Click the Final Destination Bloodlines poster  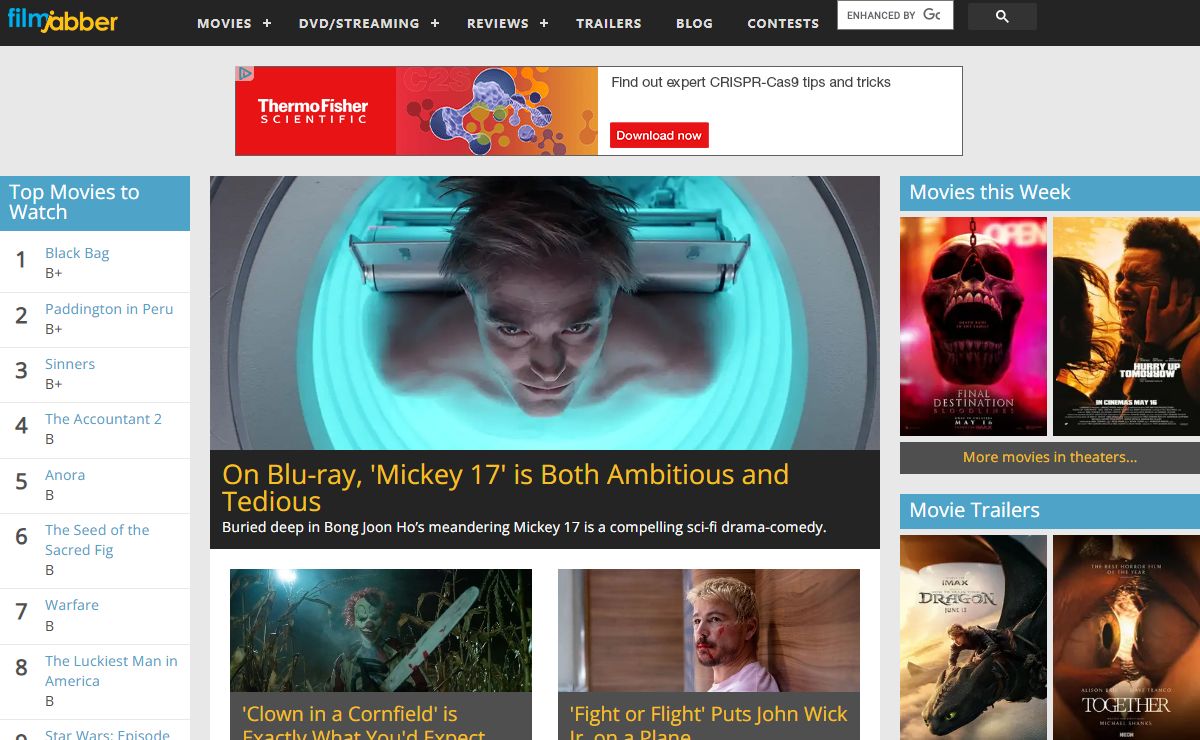973,326
